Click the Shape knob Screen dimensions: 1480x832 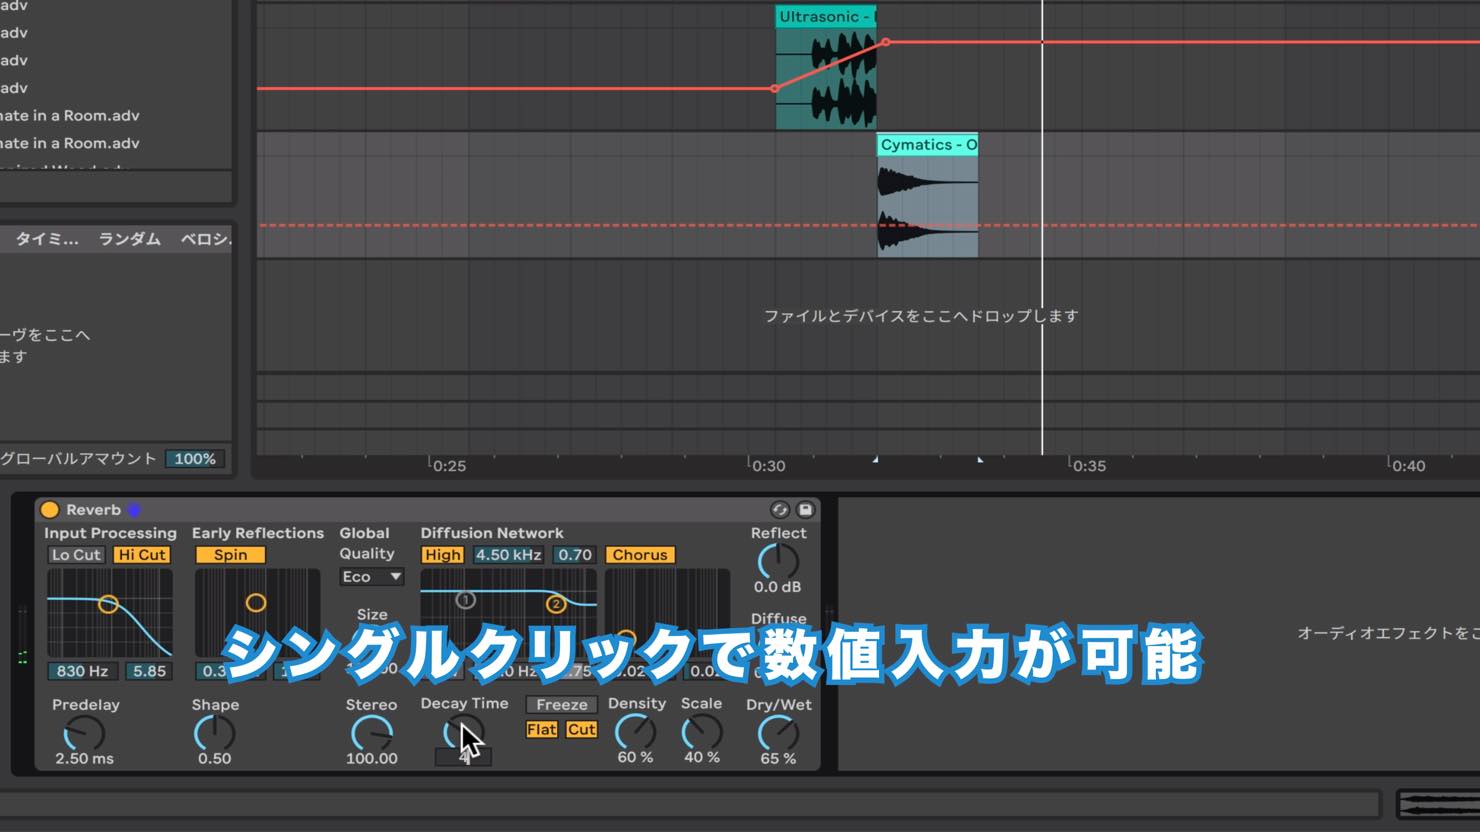(214, 734)
